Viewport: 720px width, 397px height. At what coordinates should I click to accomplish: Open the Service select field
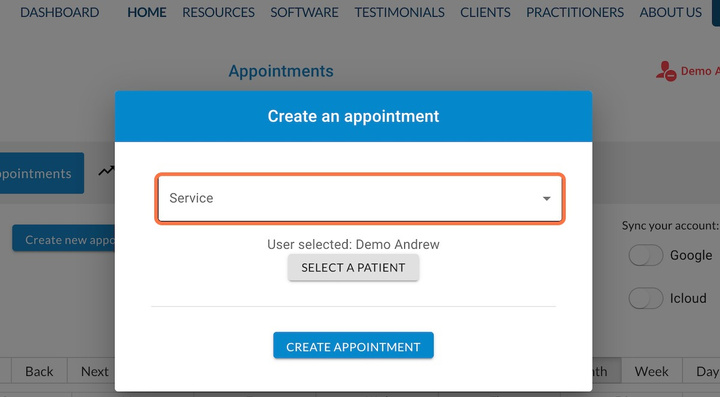pyautogui.click(x=360, y=198)
